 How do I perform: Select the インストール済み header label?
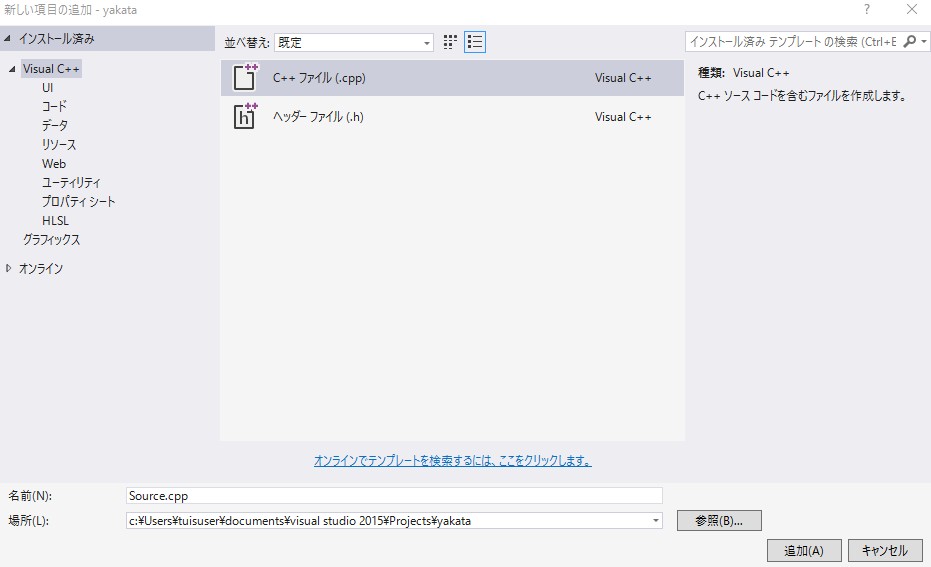[x=56, y=39]
